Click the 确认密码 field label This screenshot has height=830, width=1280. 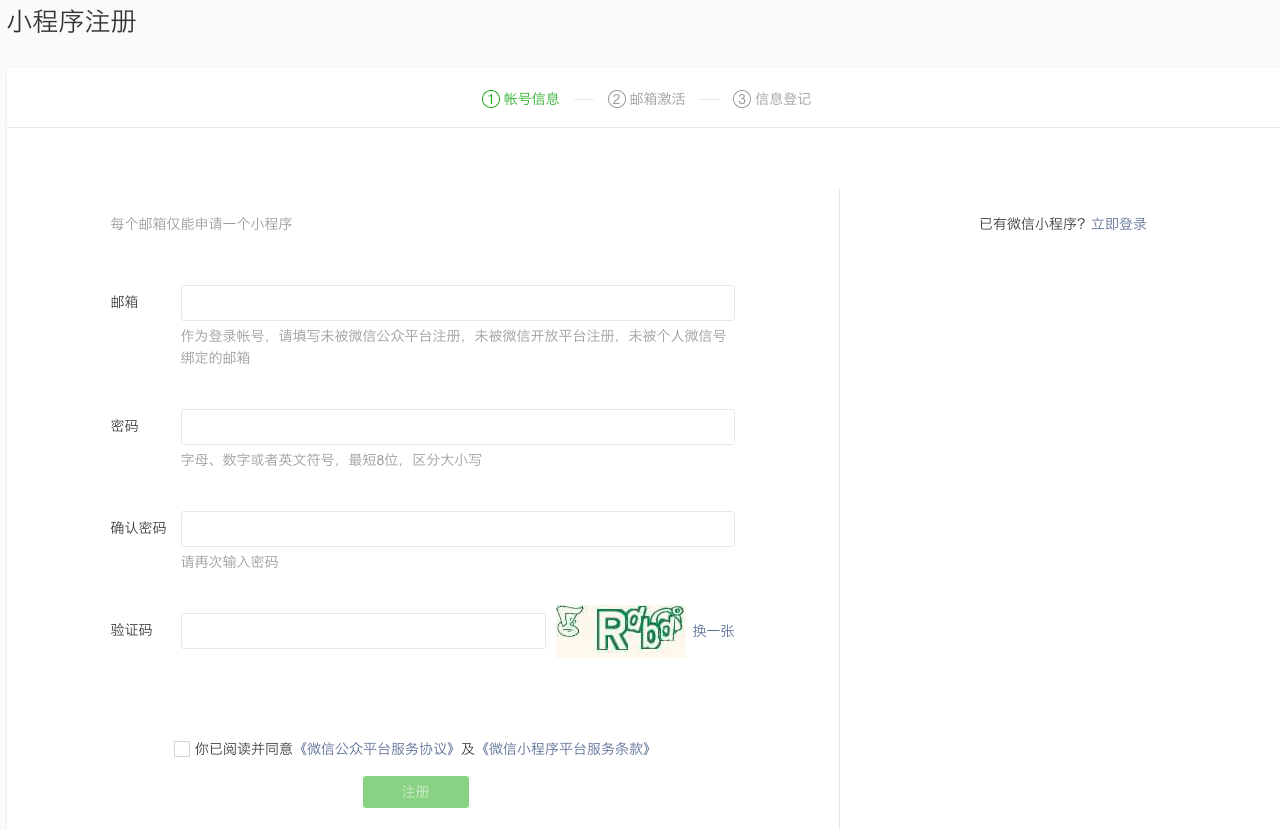(139, 528)
